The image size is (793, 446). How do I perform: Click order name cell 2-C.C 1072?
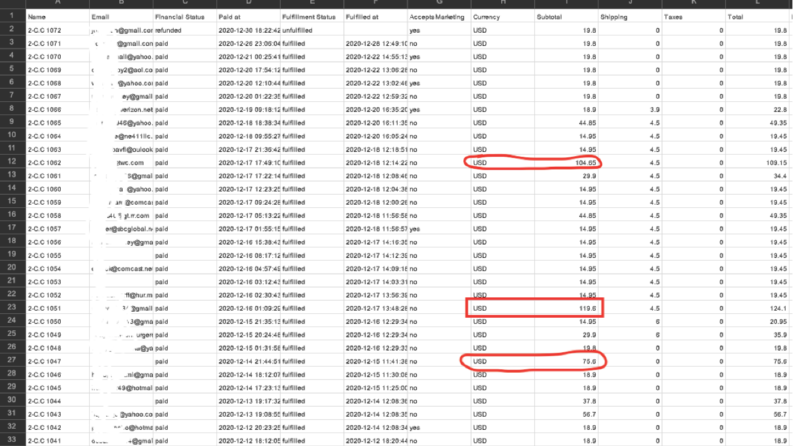[58, 30]
